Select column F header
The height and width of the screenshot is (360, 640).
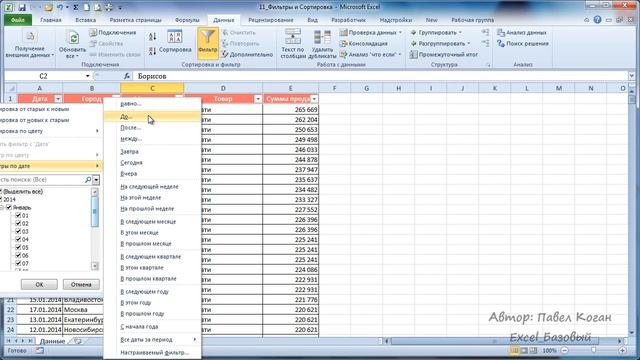tap(334, 88)
